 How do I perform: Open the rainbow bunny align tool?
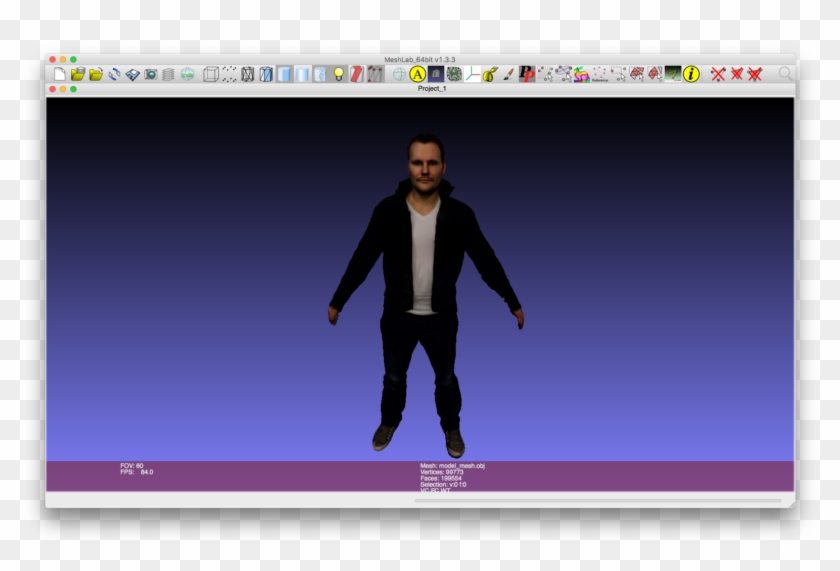pos(582,74)
